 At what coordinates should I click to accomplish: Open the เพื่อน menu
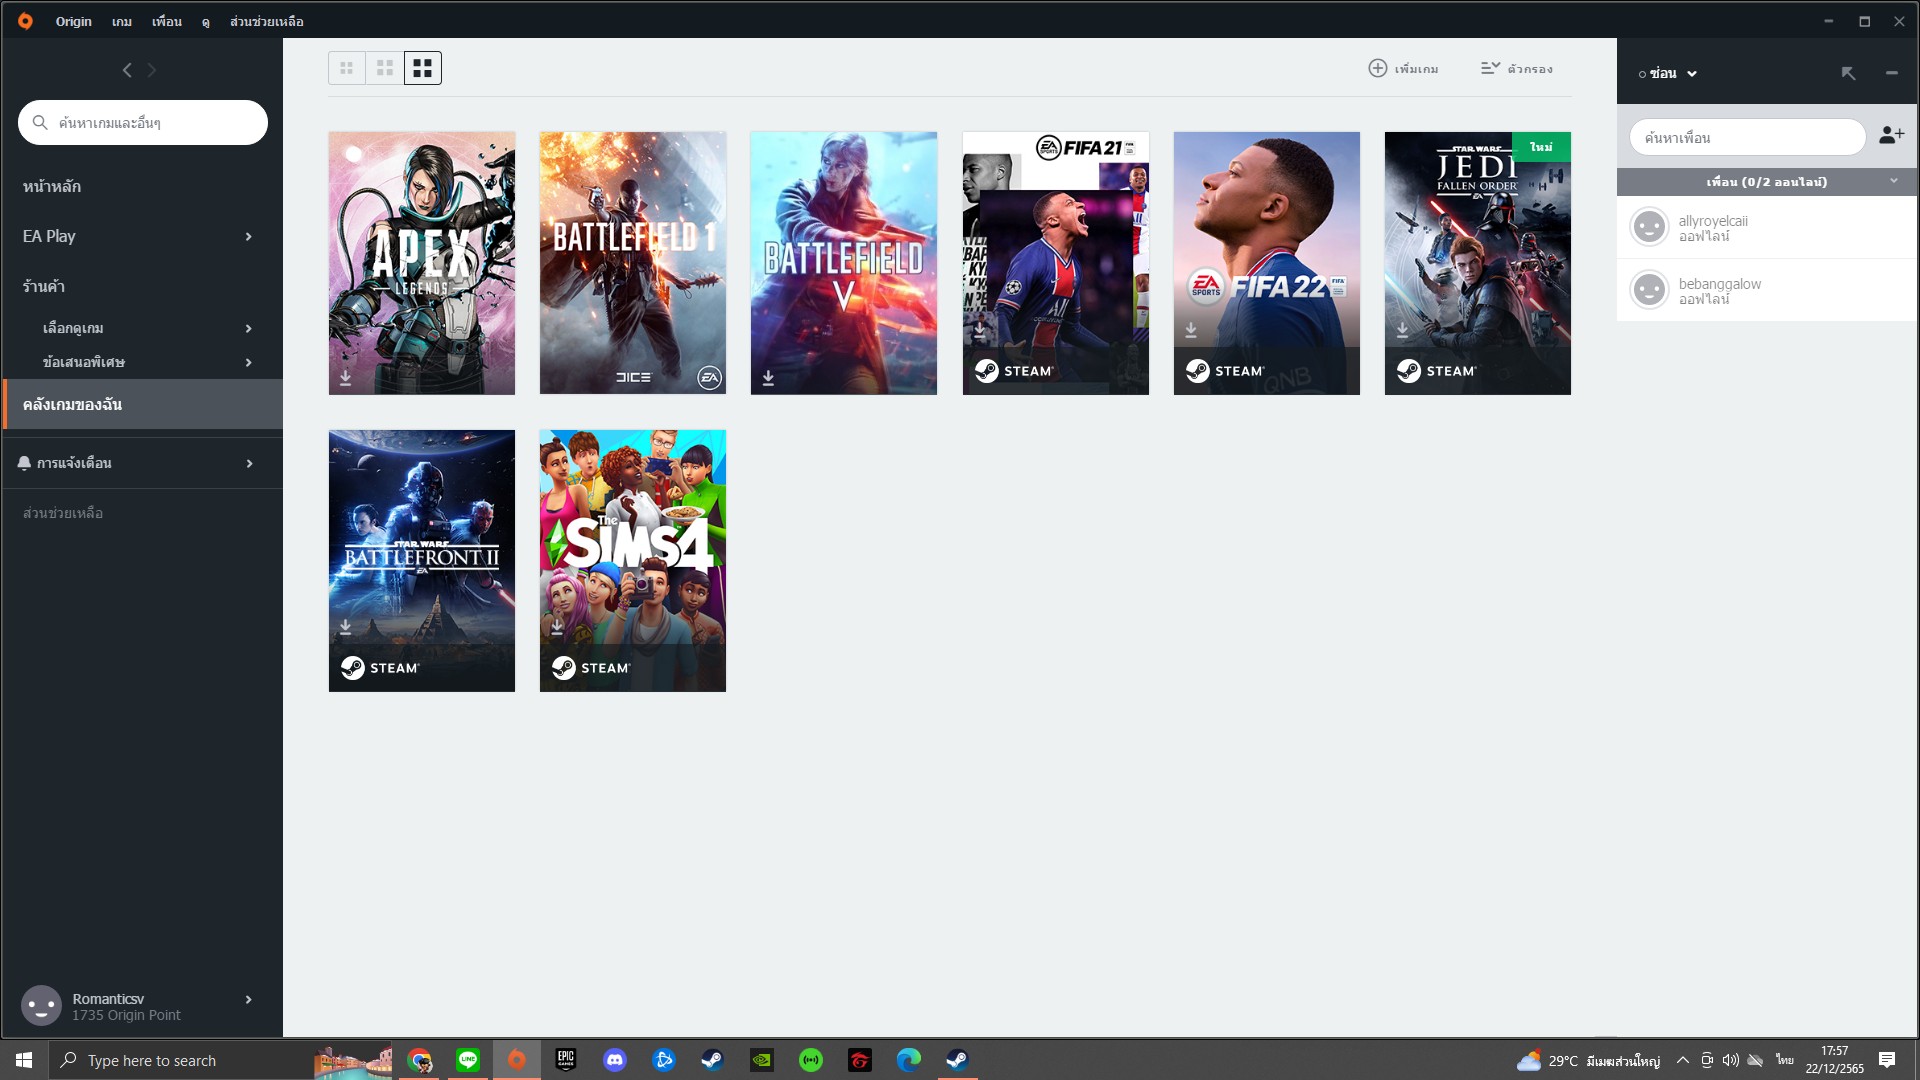click(x=167, y=21)
